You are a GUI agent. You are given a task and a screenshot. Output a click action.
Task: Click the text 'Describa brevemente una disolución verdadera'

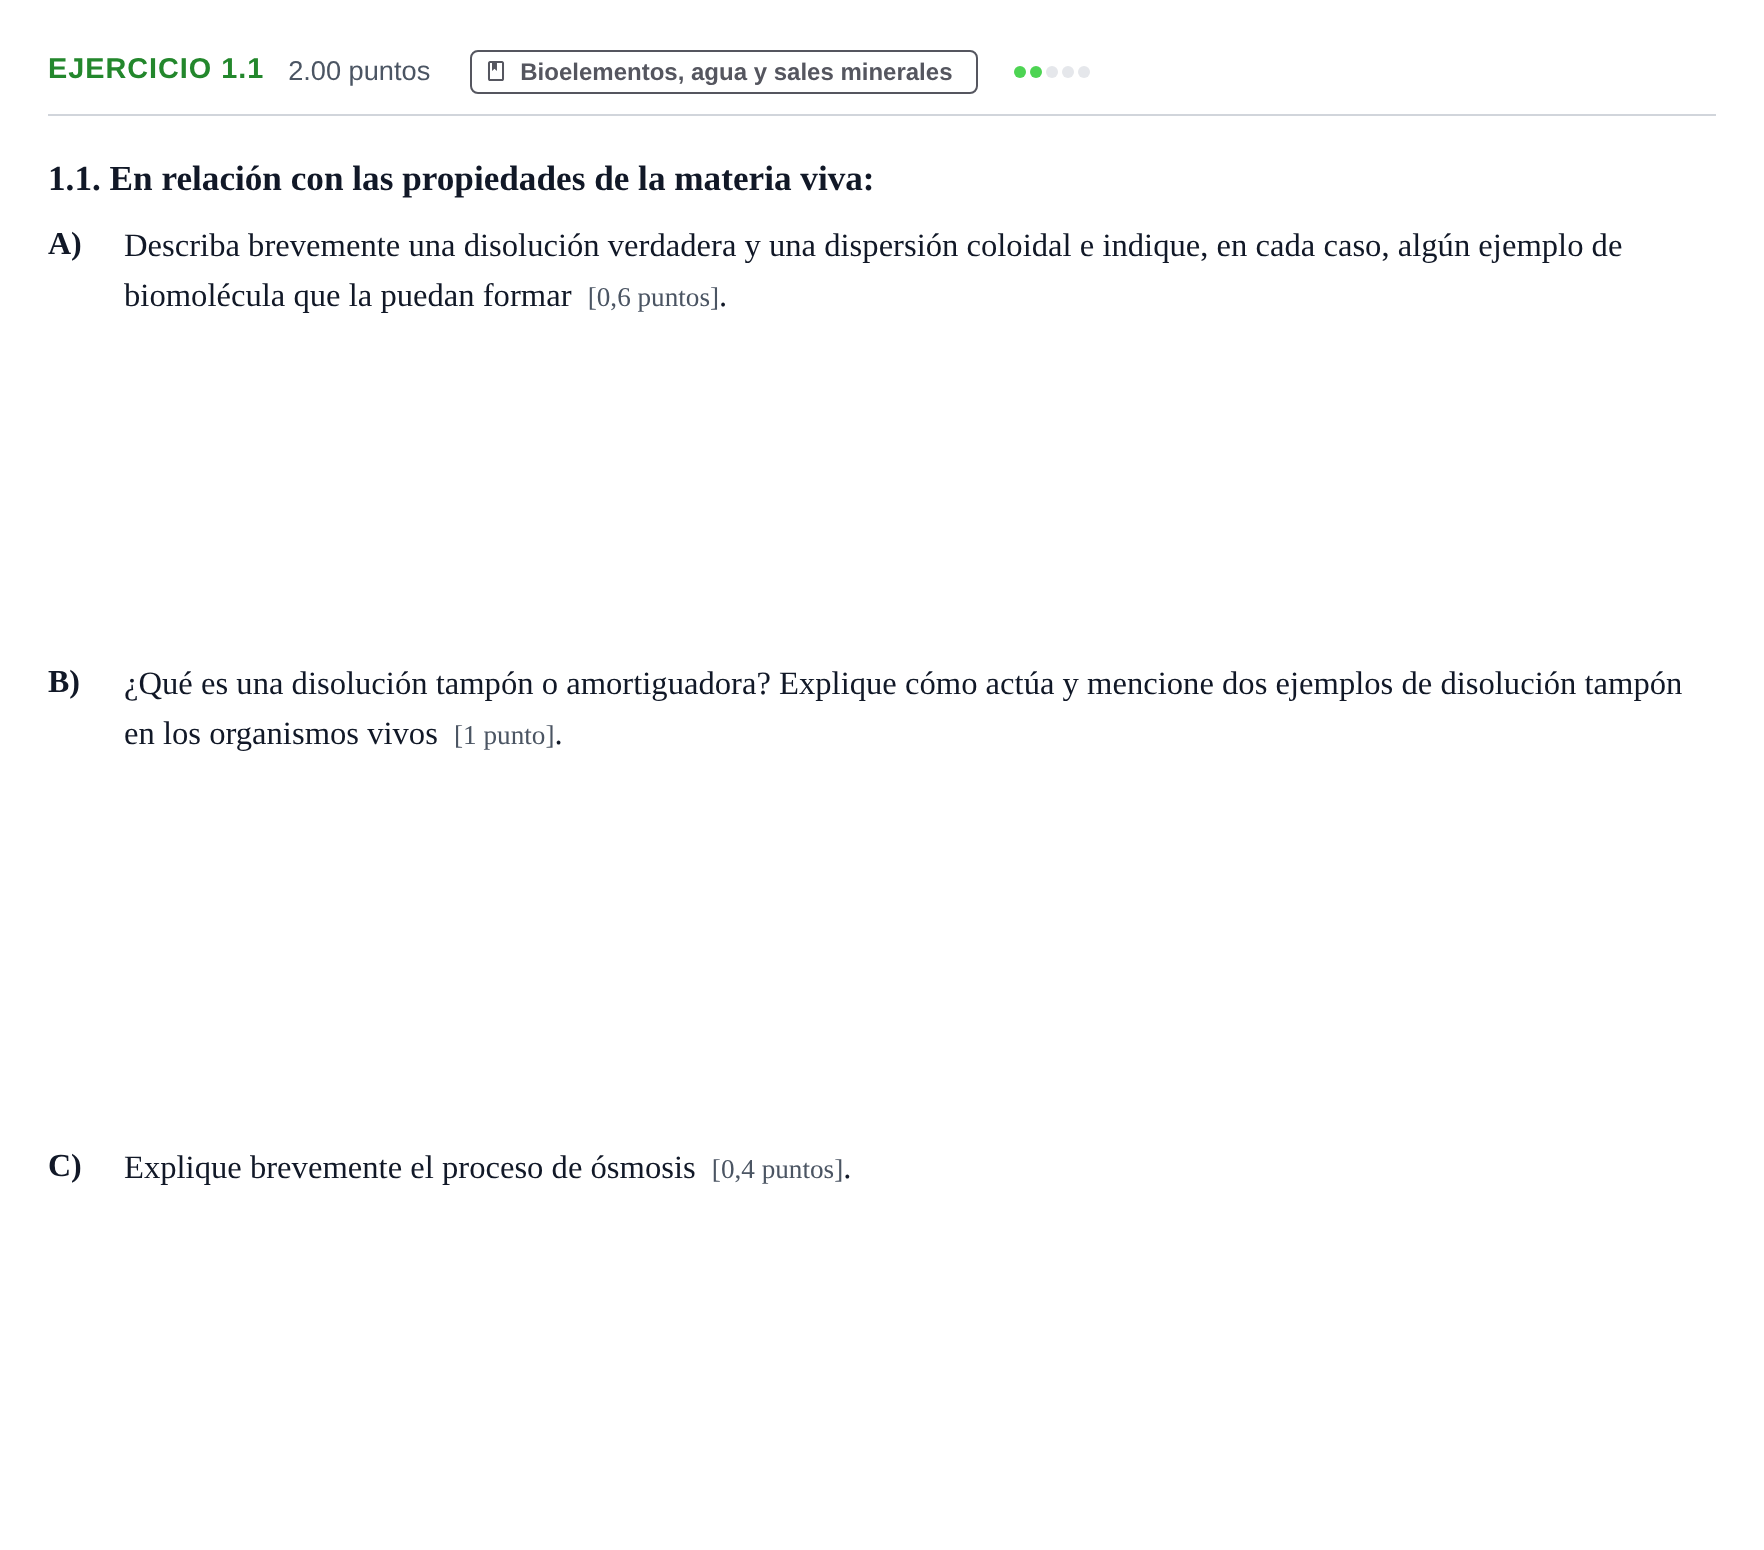430,246
